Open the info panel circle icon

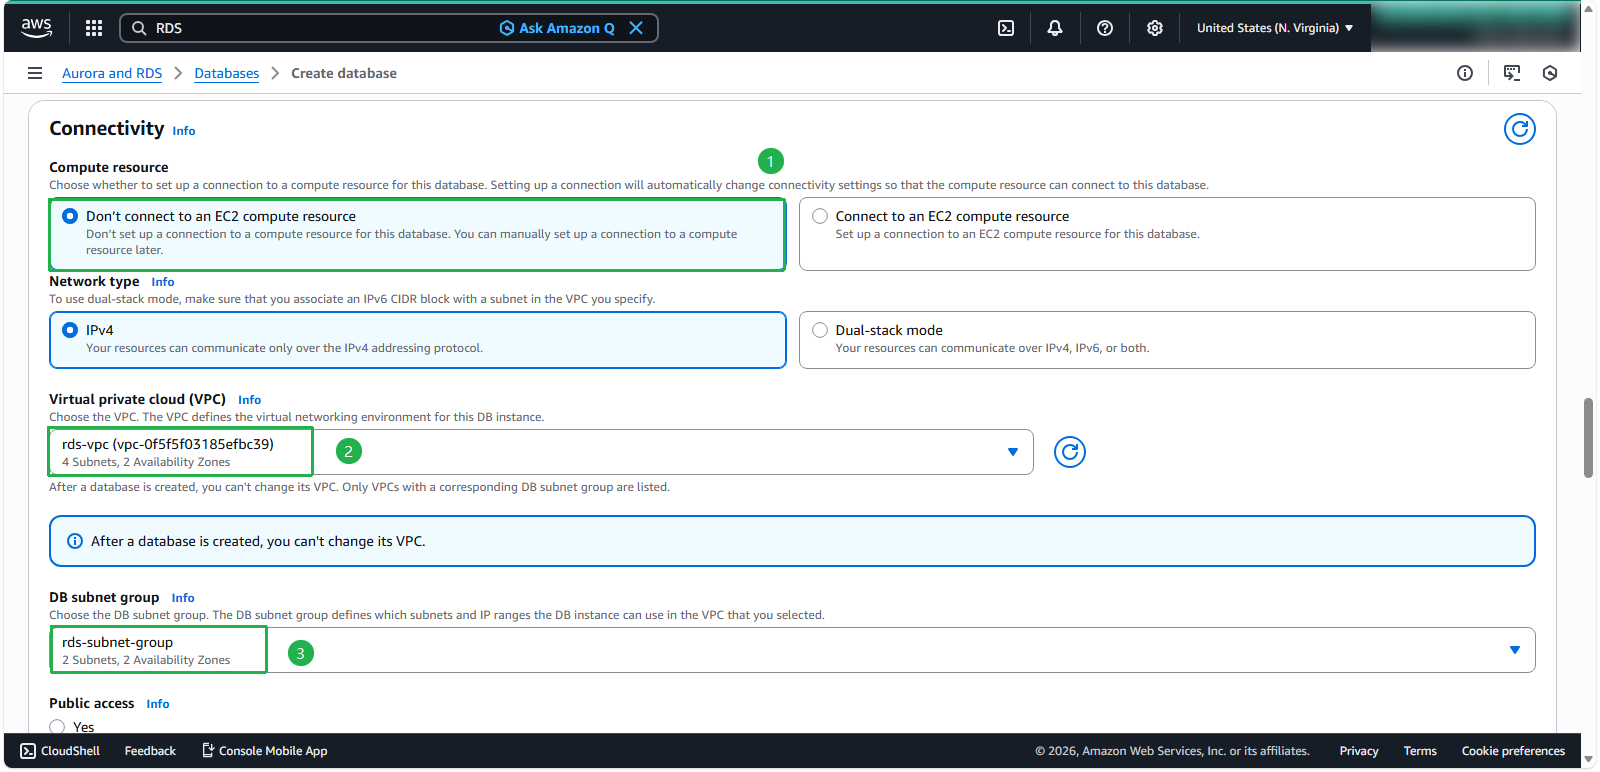coord(1465,73)
